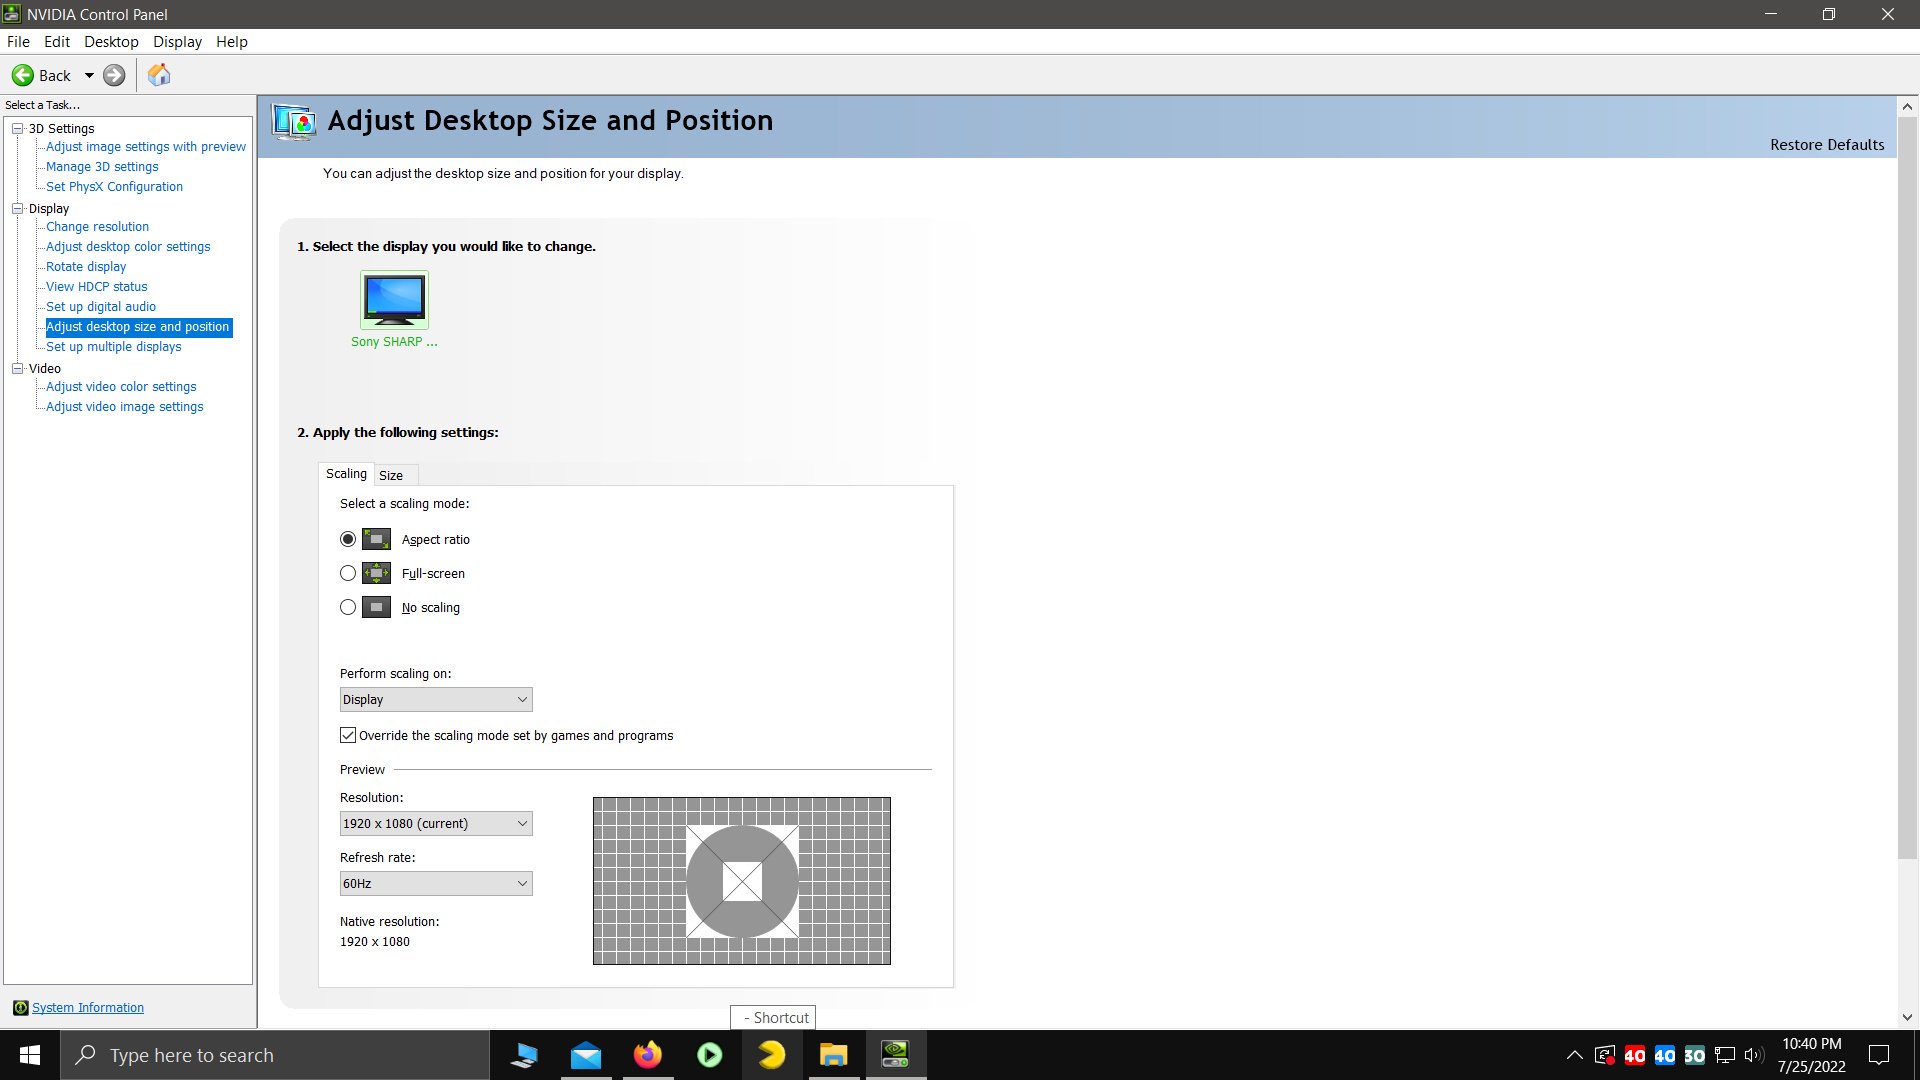Viewport: 1920px width, 1080px height.
Task: Click the Adjust Desktop Size header icon
Action: (294, 122)
